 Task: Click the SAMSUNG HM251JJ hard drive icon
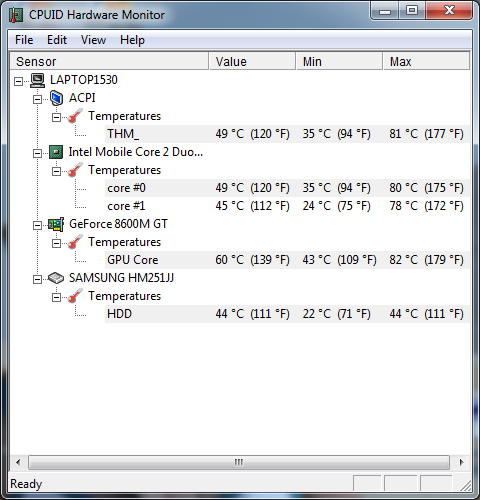[x=56, y=278]
